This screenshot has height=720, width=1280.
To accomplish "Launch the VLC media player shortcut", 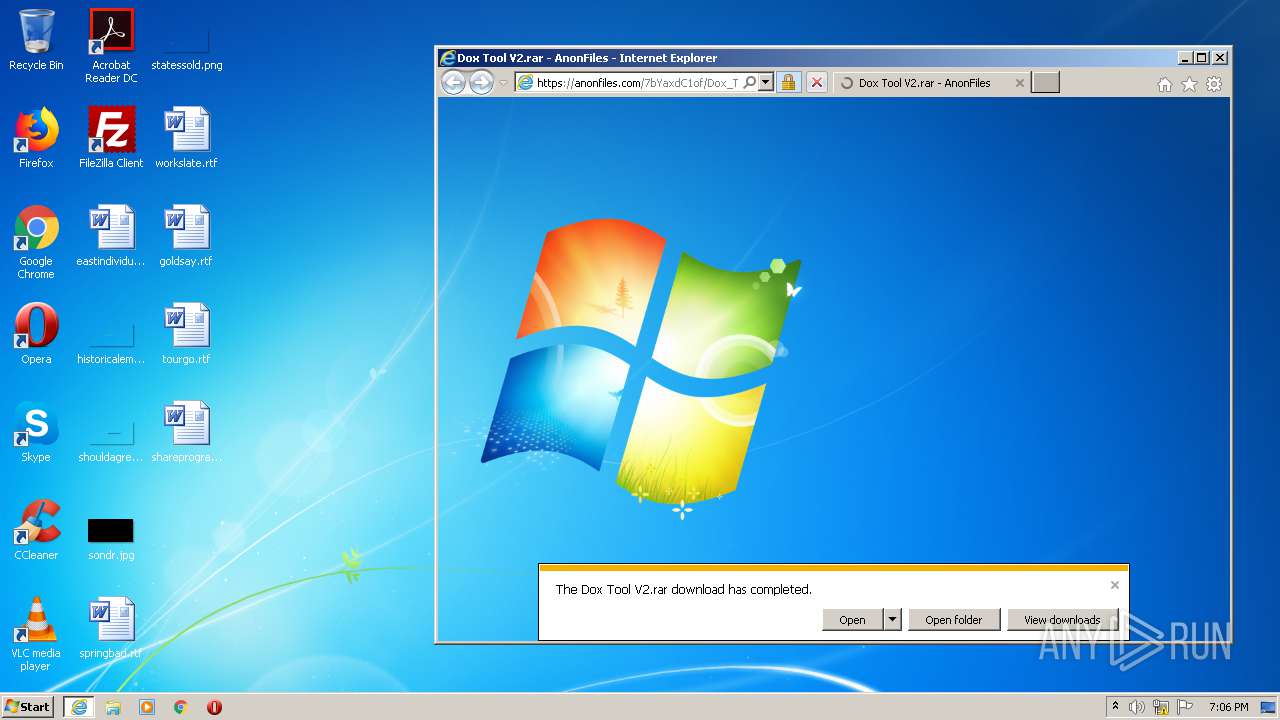I will [x=36, y=634].
